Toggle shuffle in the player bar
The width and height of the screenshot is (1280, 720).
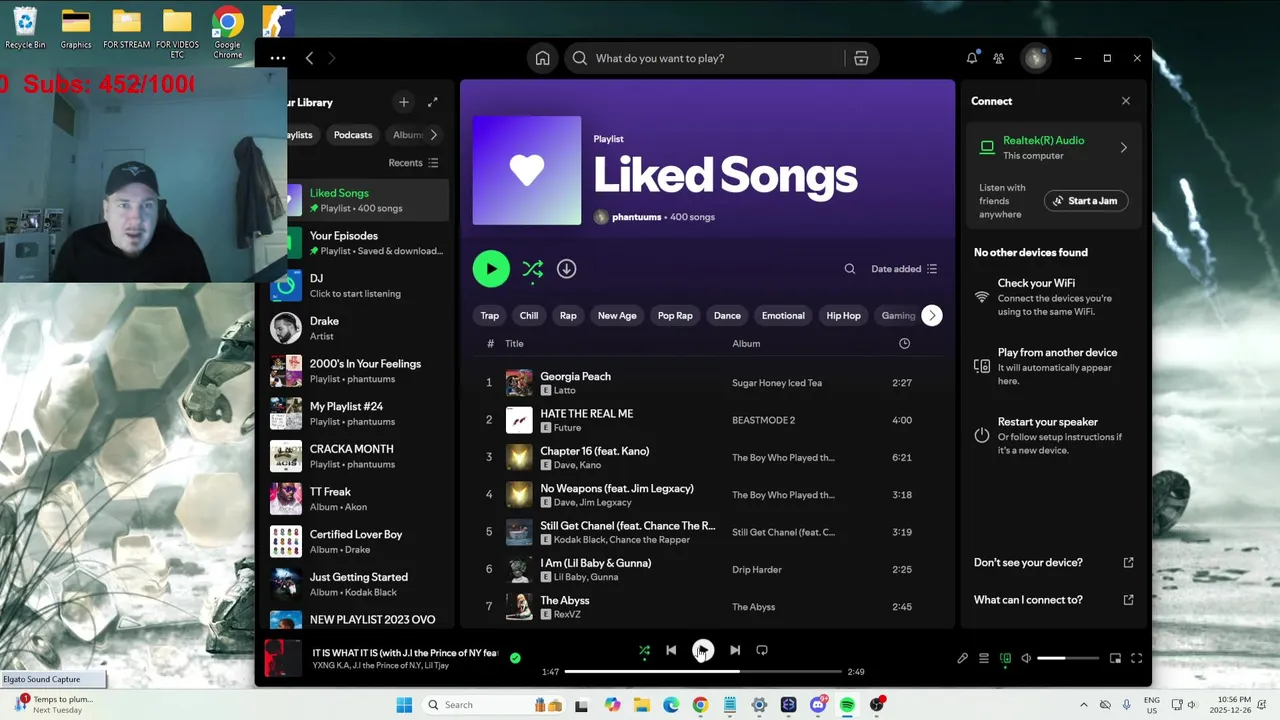point(644,650)
